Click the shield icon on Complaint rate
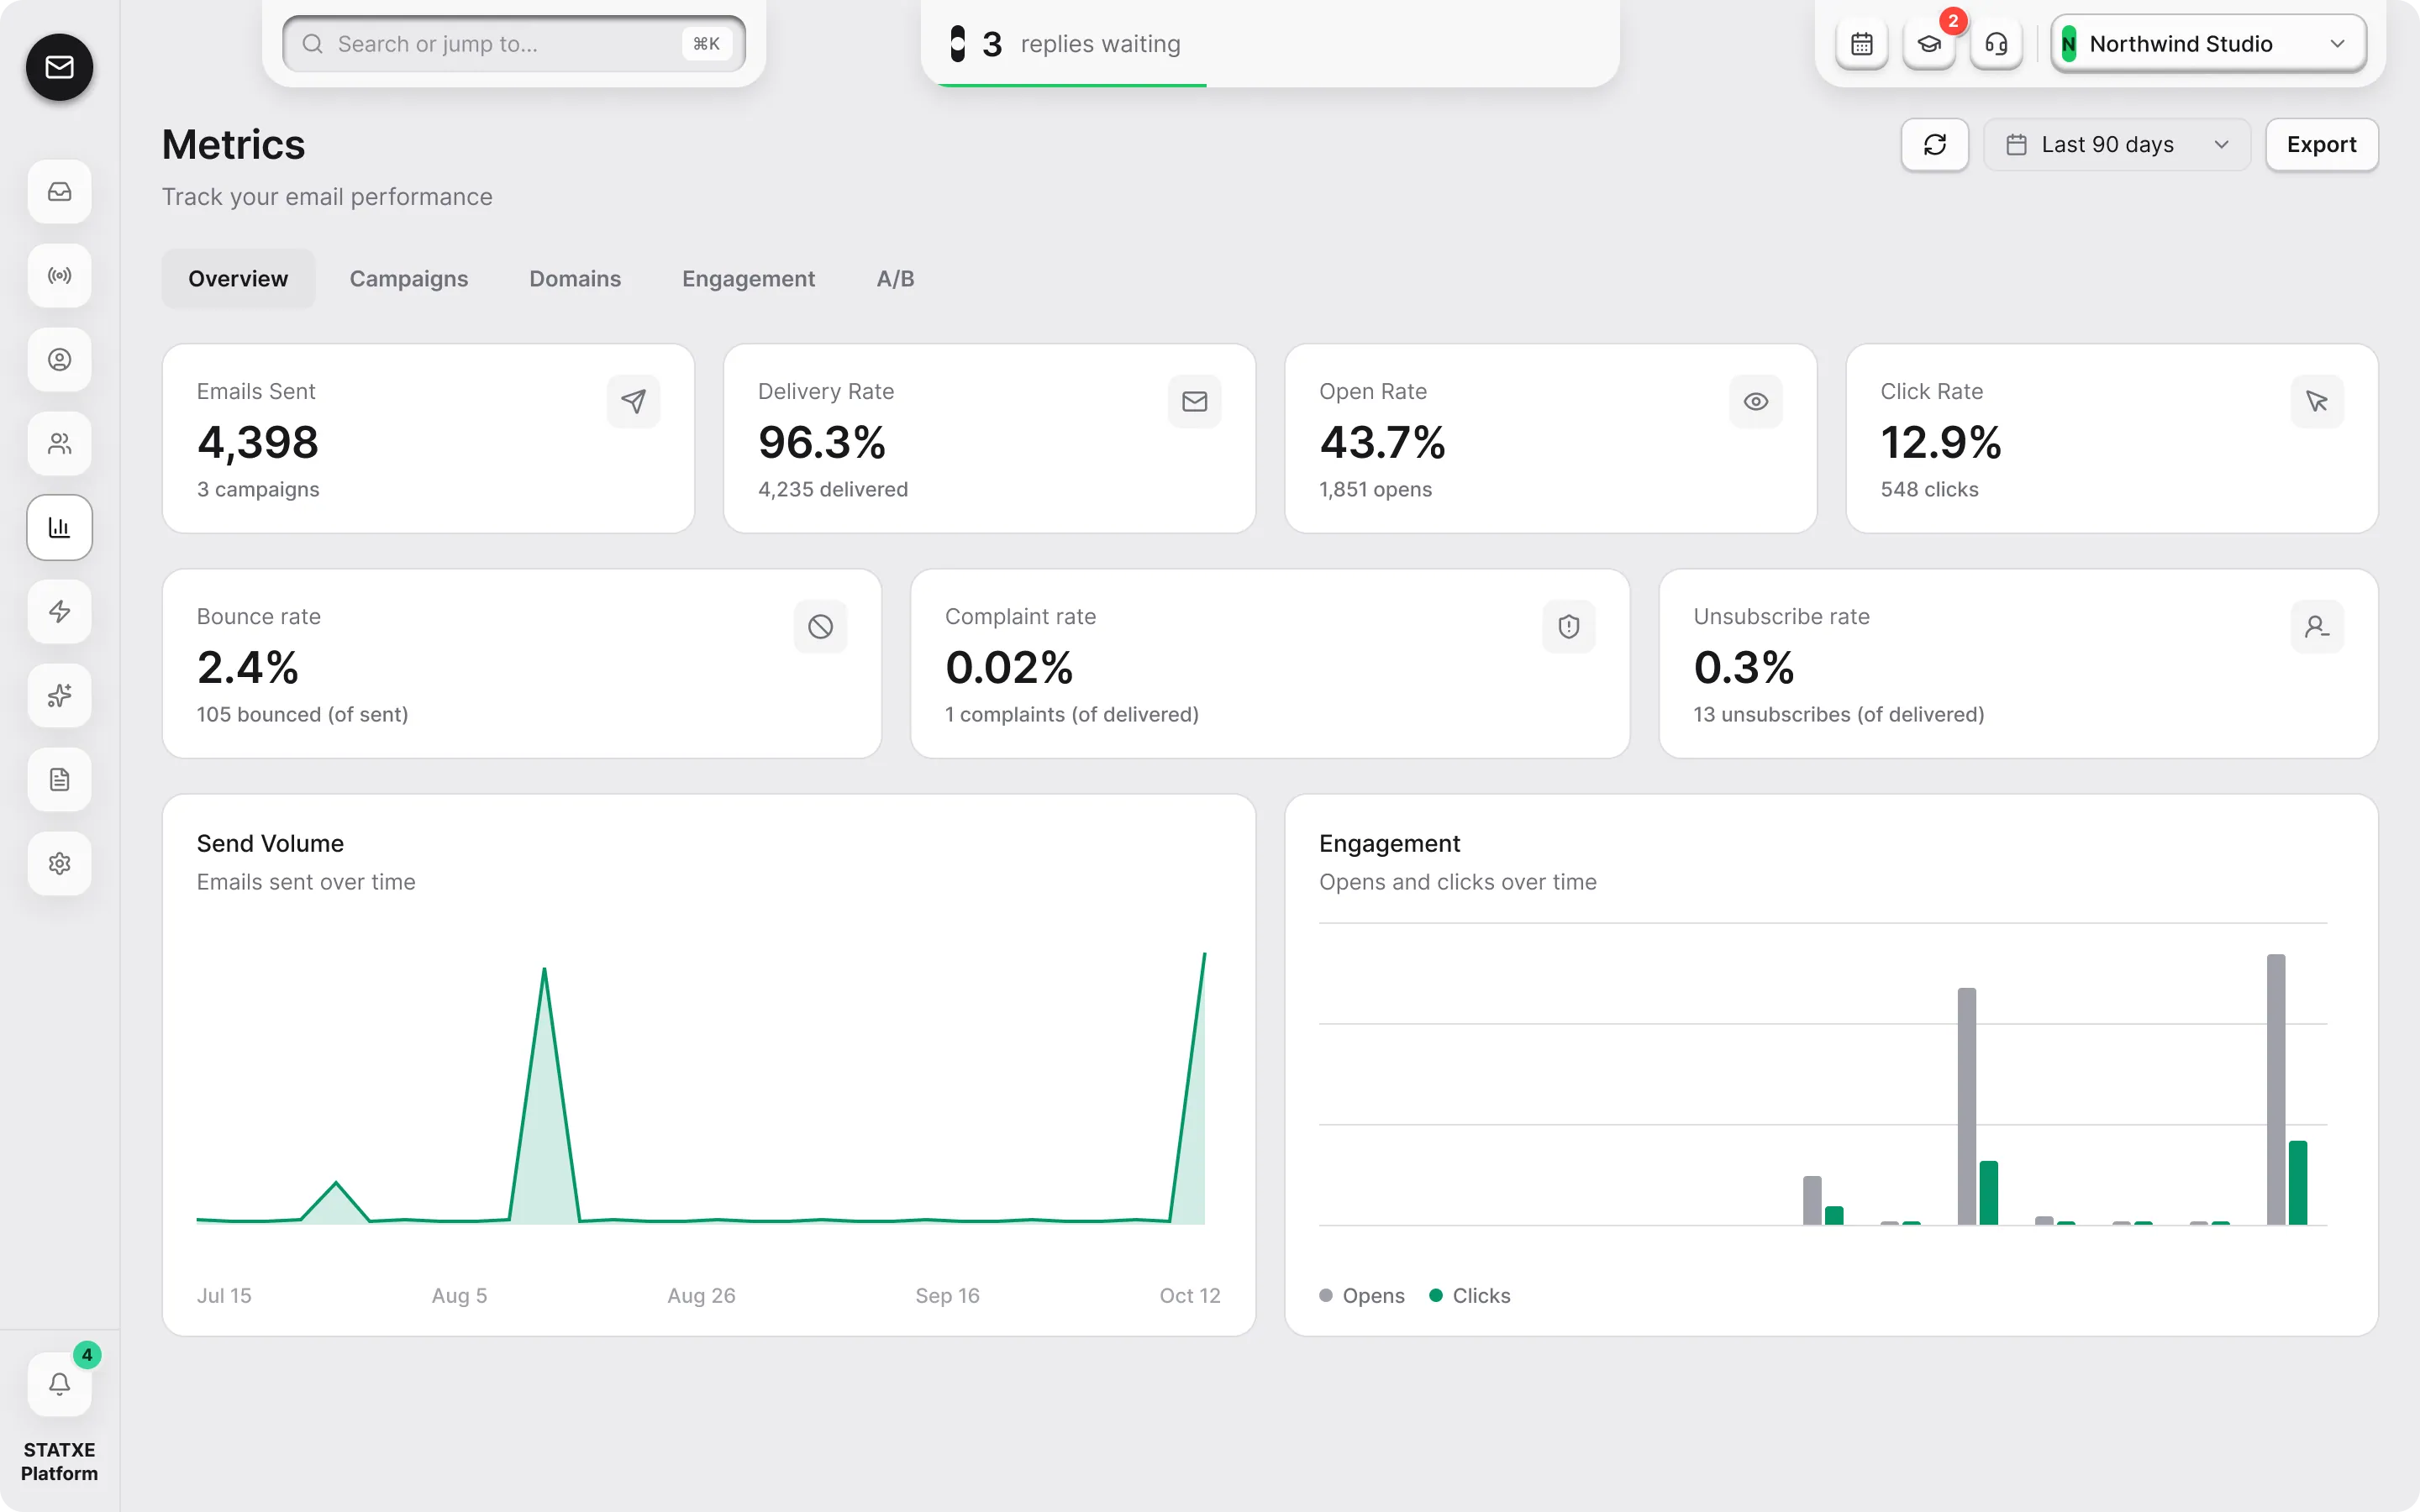This screenshot has height=1512, width=2420. (1569, 626)
